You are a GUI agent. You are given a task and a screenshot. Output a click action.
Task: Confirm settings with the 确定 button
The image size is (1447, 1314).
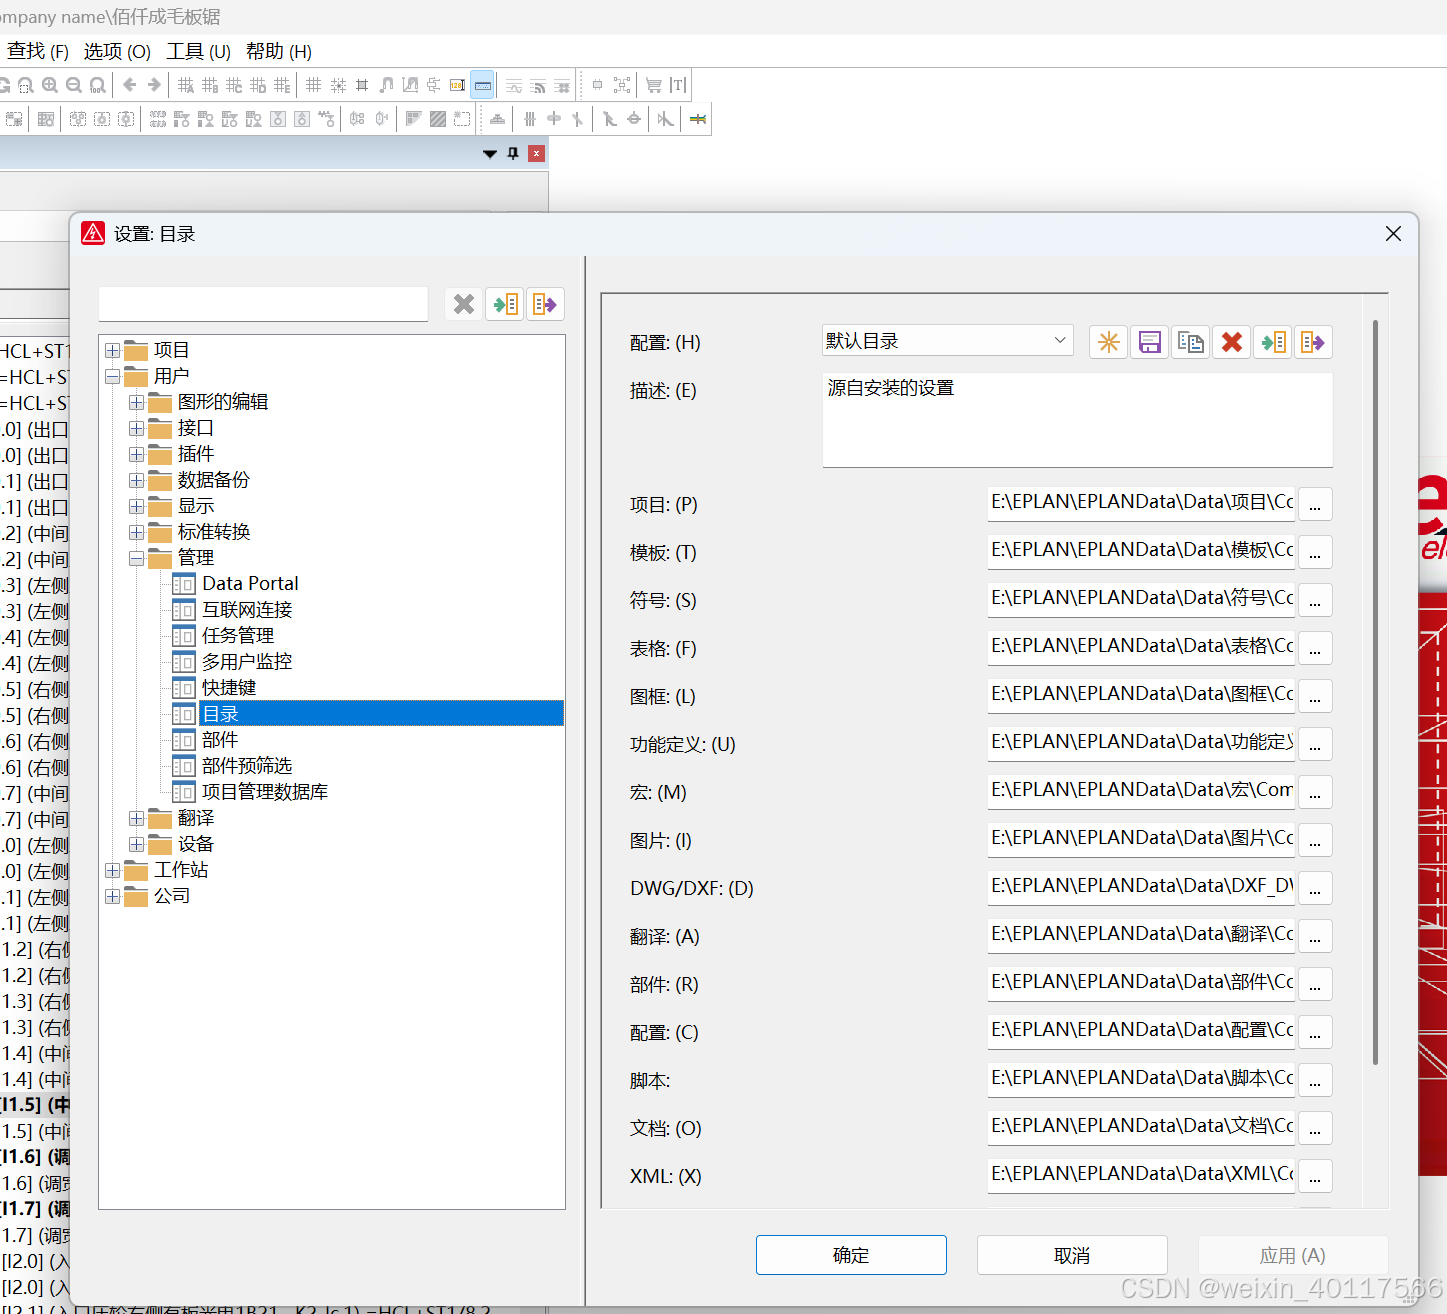[x=851, y=1255]
